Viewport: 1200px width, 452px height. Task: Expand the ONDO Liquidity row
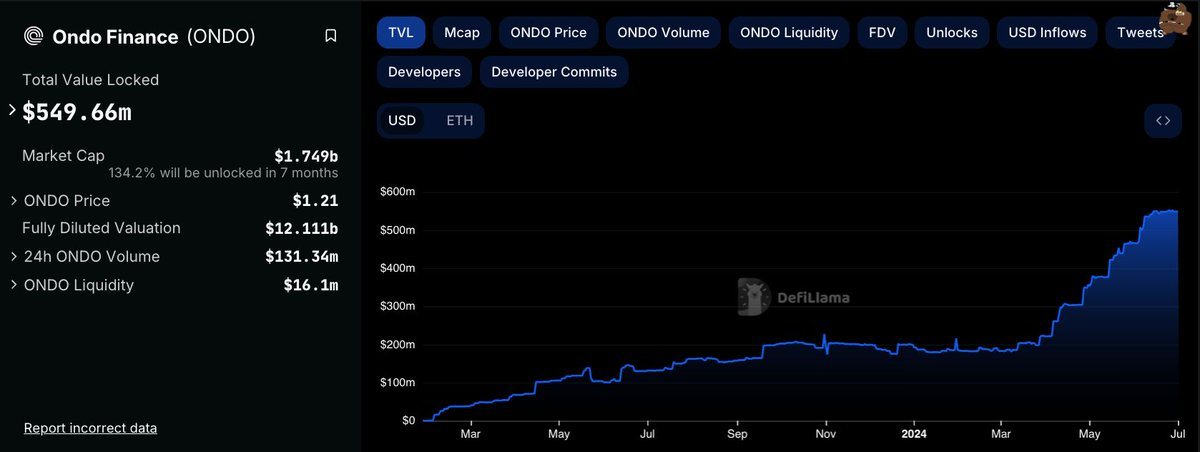12,285
